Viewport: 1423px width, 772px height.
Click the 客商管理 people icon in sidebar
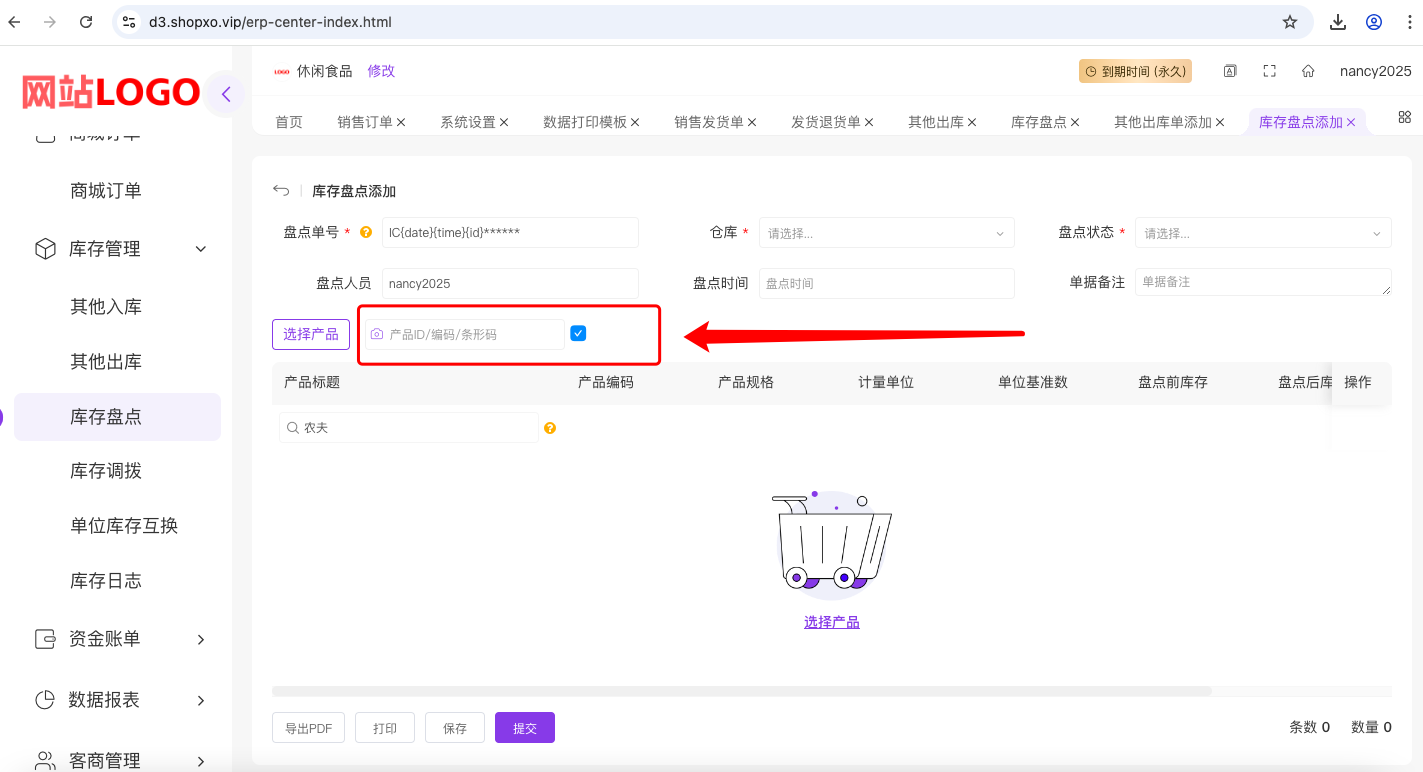[45, 760]
